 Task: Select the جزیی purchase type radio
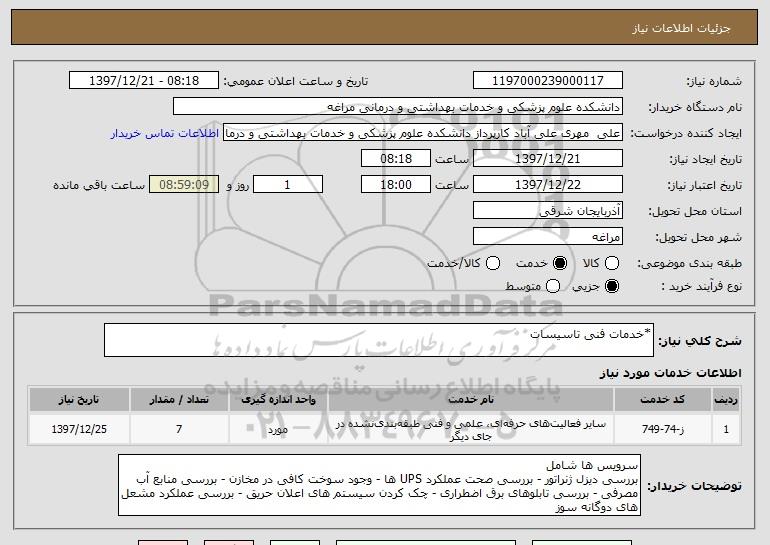(x=612, y=286)
